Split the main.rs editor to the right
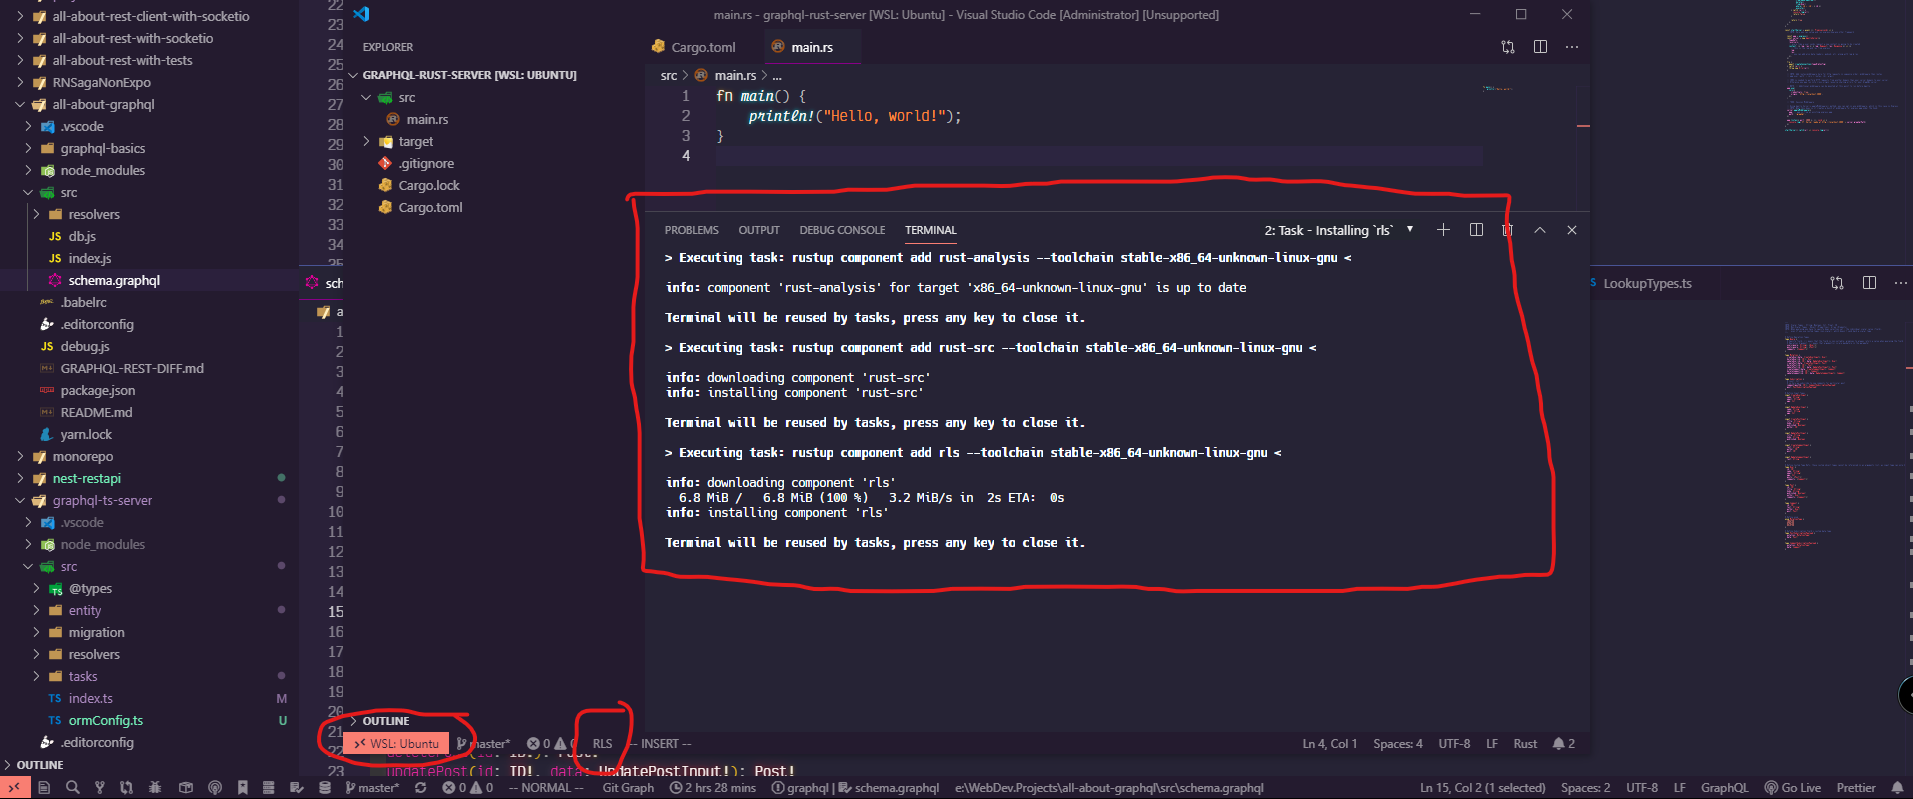Image resolution: width=1913 pixels, height=799 pixels. tap(1540, 47)
